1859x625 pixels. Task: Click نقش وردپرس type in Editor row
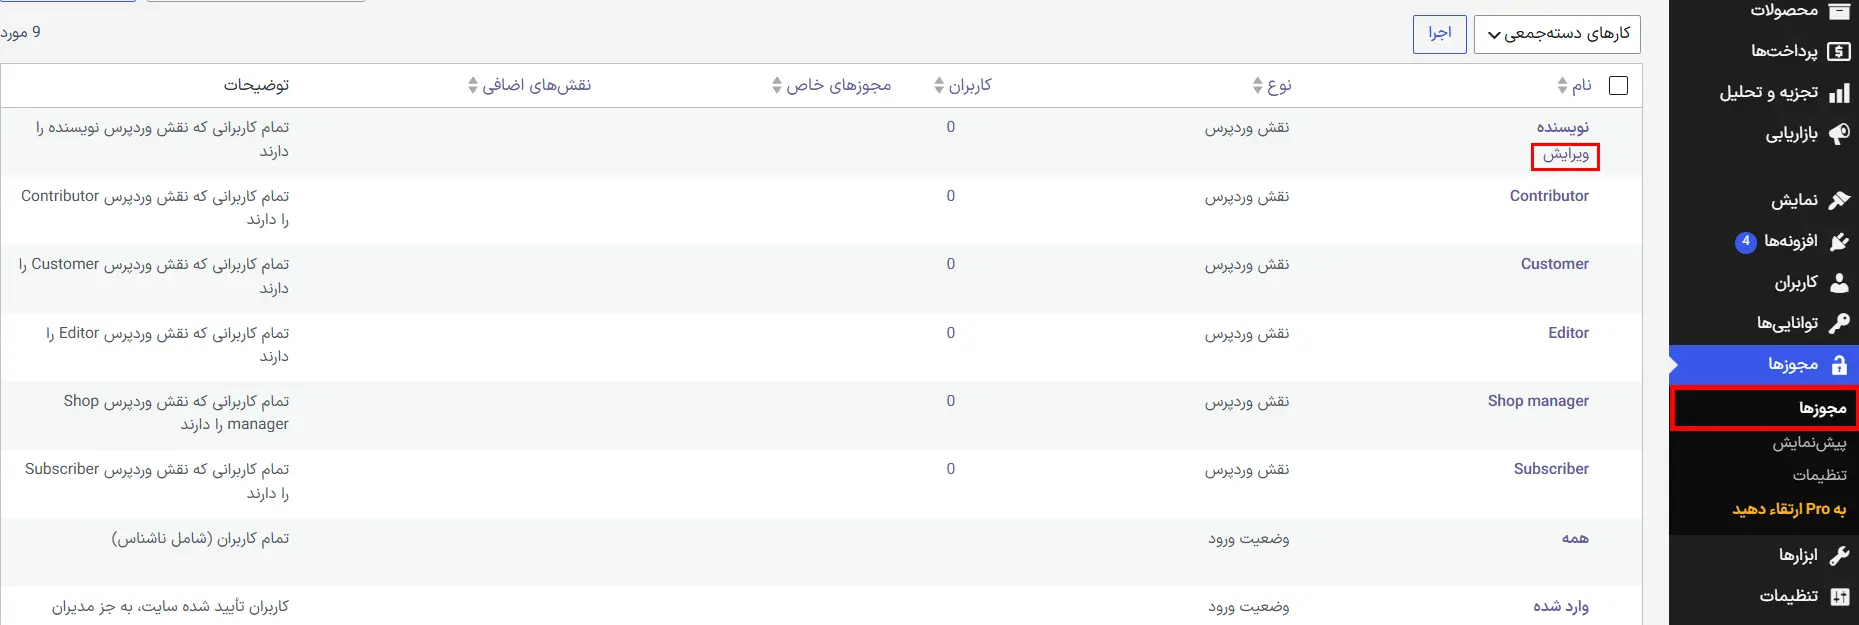coord(1247,333)
